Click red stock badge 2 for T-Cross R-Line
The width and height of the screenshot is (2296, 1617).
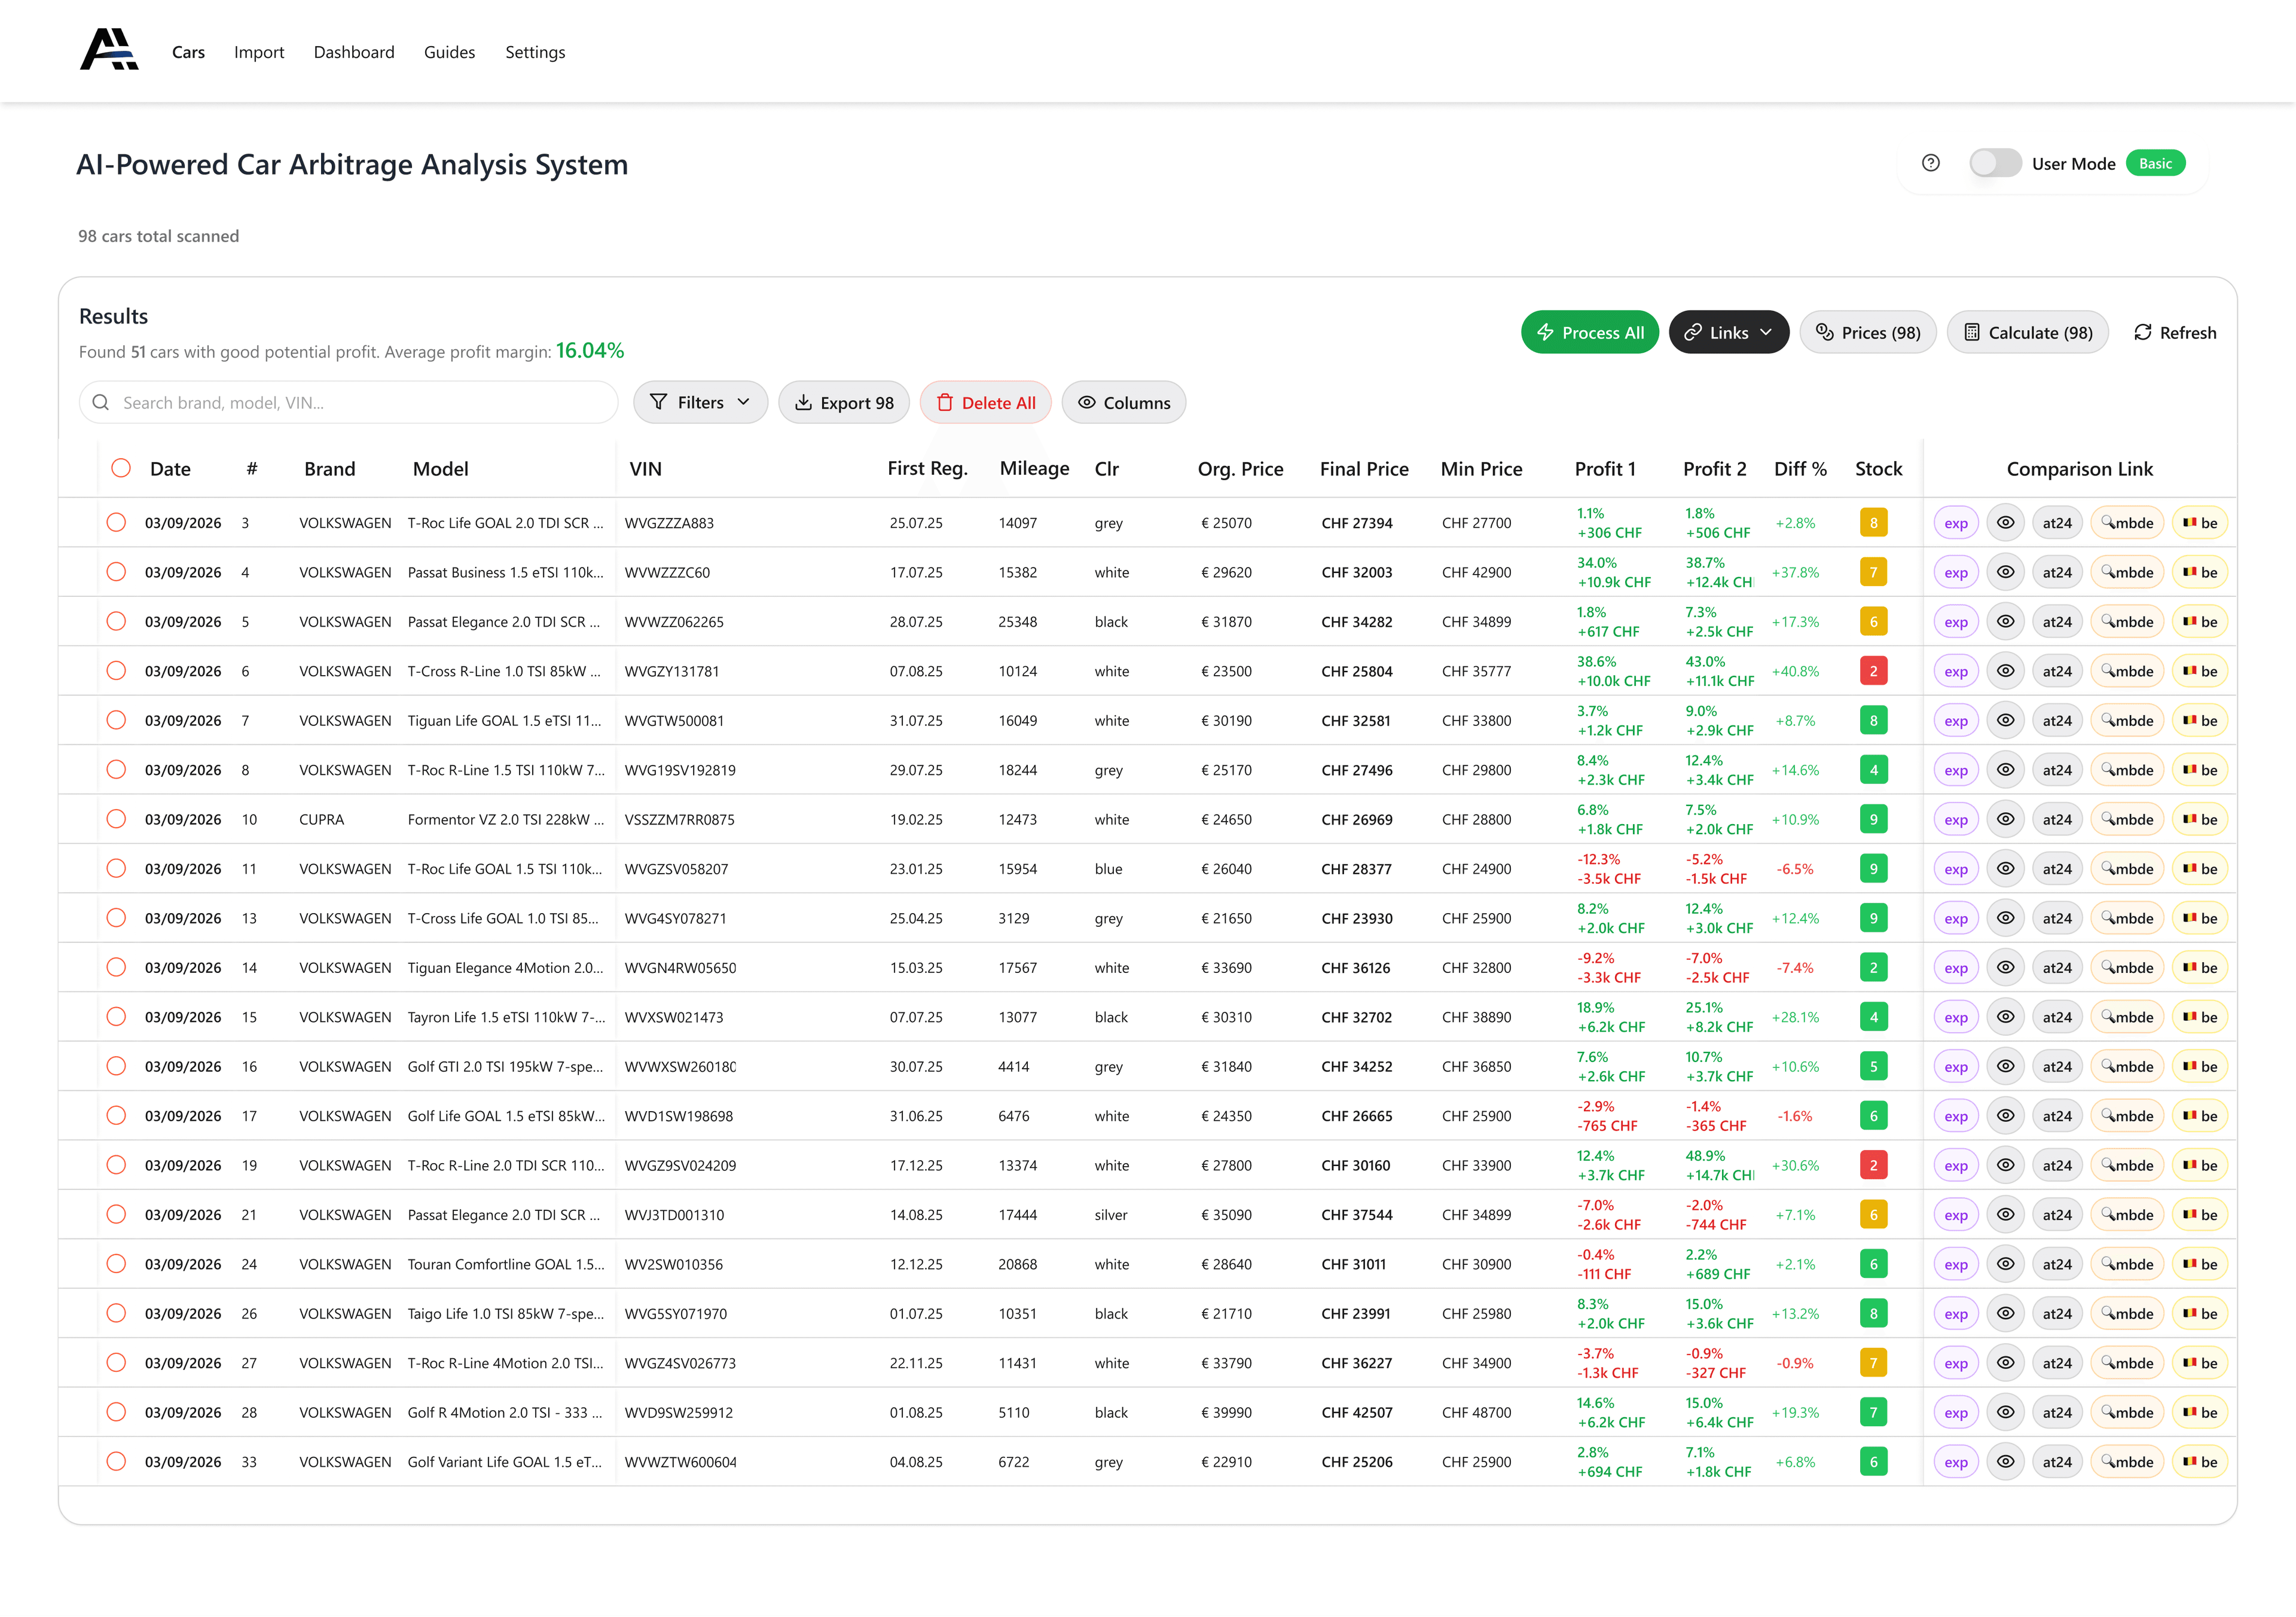(x=1873, y=671)
